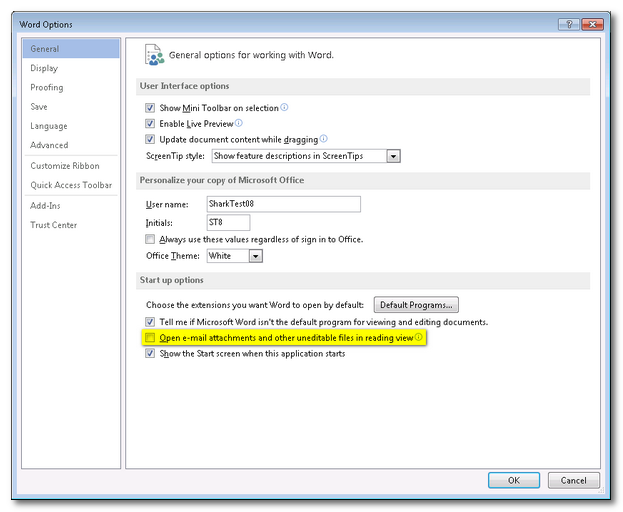Viewport: 623px width, 512px height.
Task: Select Quick Access Toolbar category
Action: 71,185
